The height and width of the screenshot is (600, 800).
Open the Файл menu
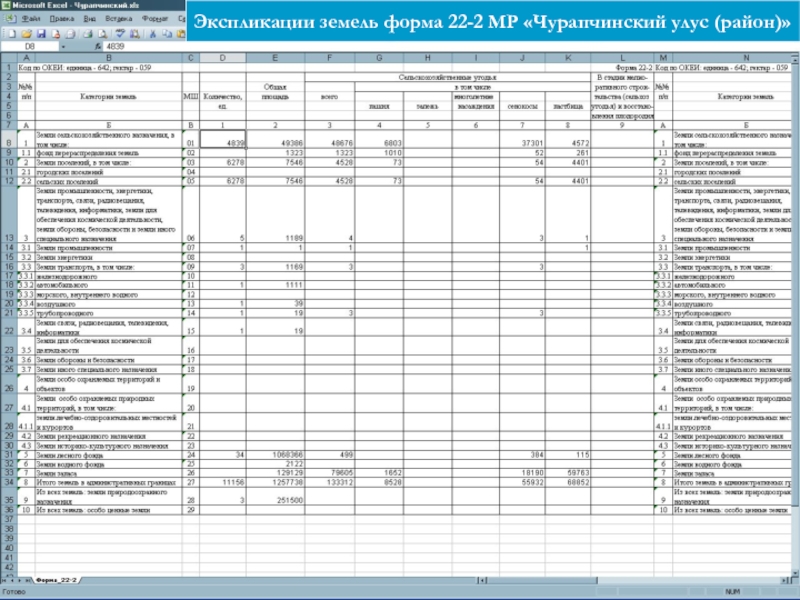pyautogui.click(x=30, y=19)
